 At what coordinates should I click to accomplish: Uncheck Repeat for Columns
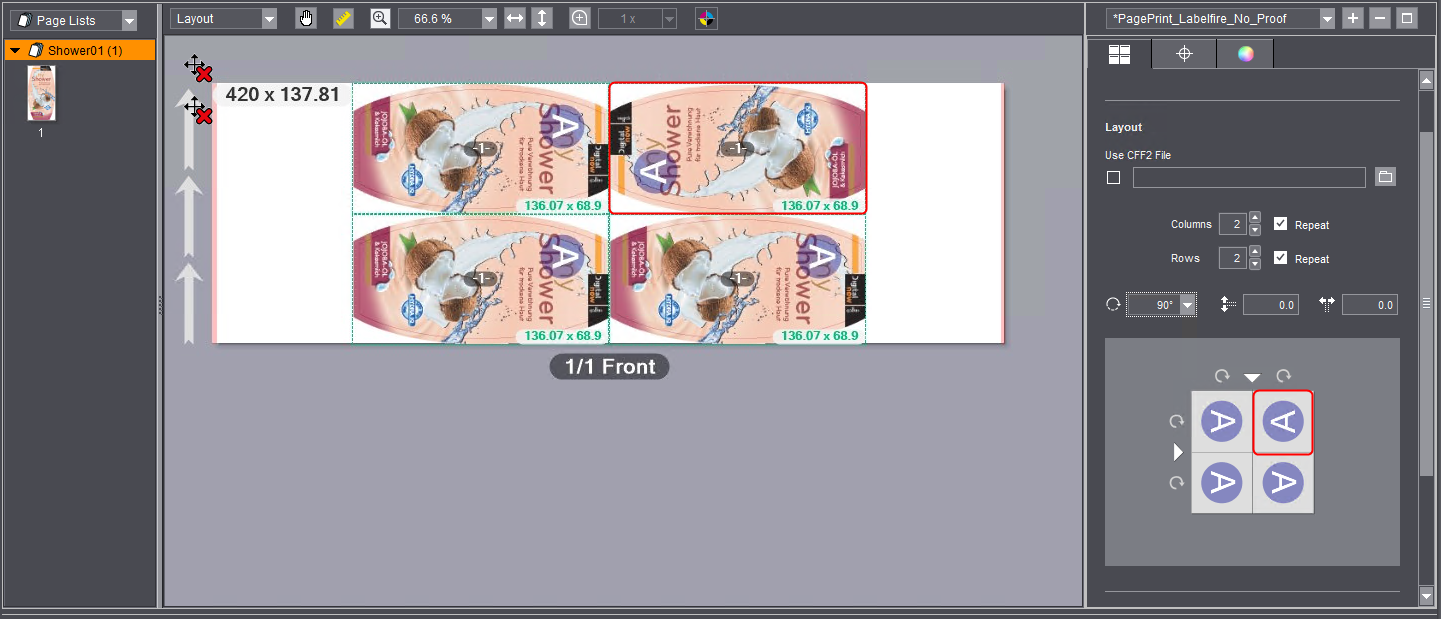click(1281, 224)
